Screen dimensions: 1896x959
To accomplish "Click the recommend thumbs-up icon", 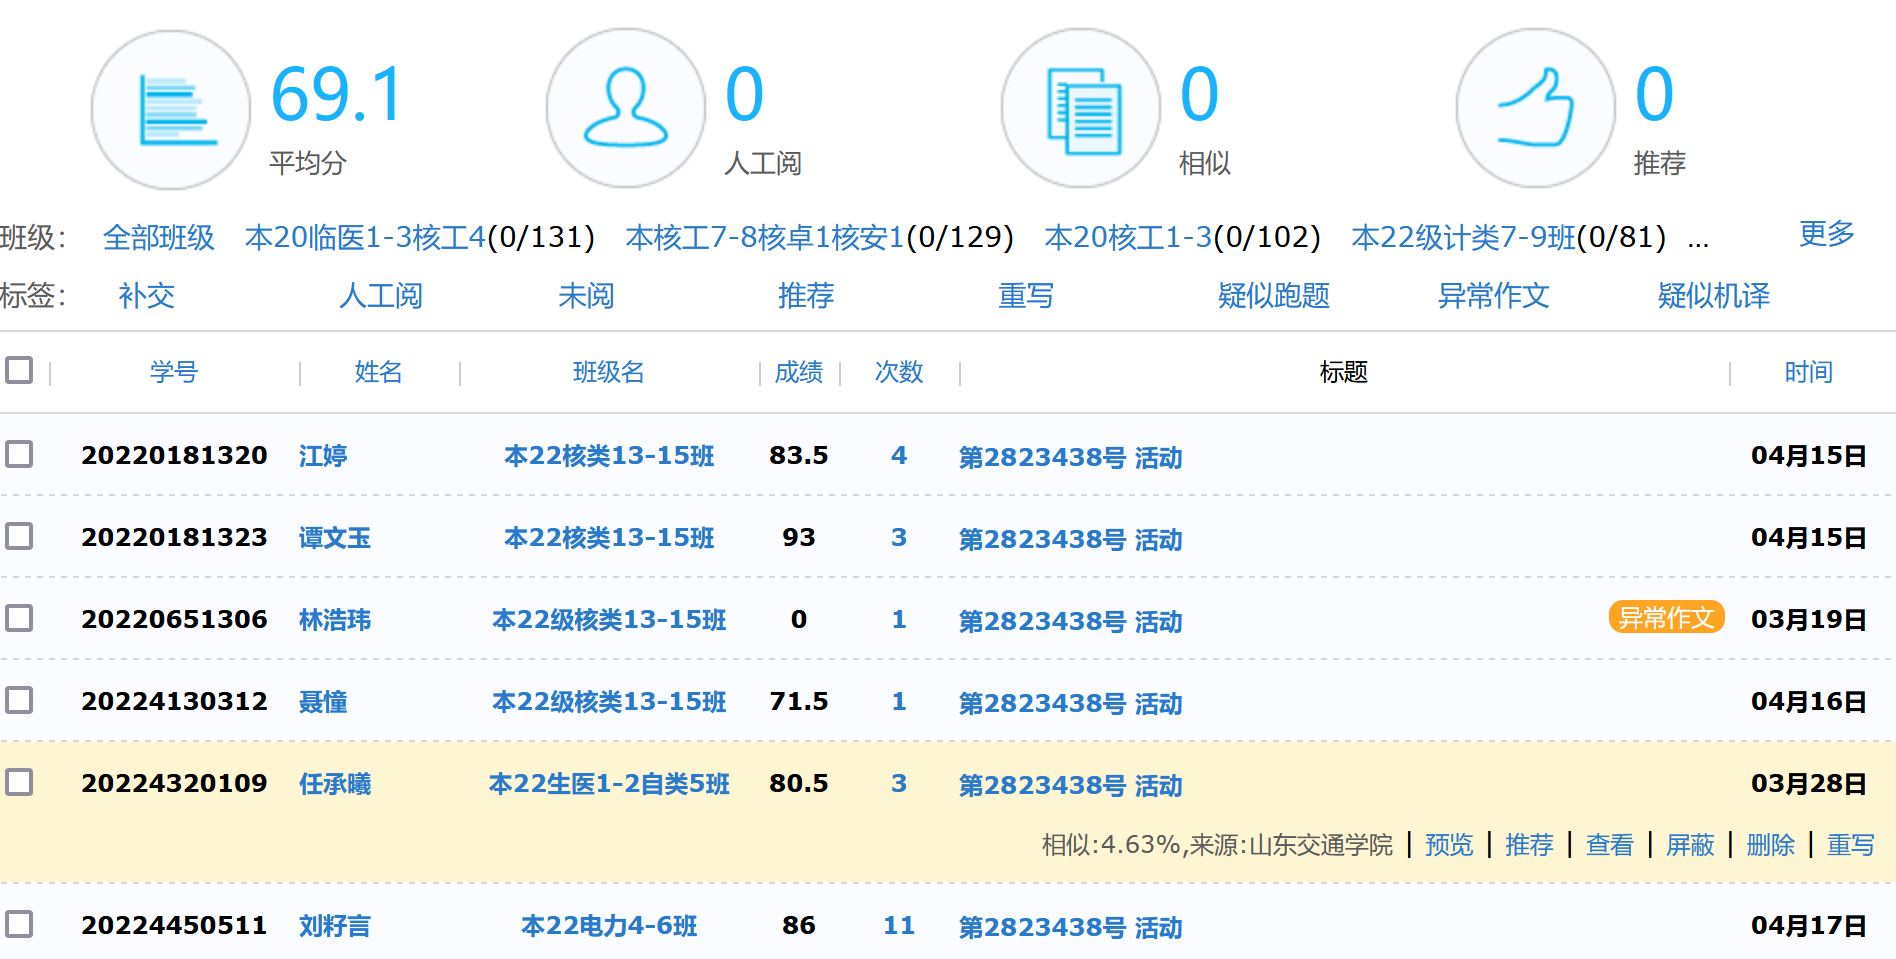I will click(x=1535, y=108).
